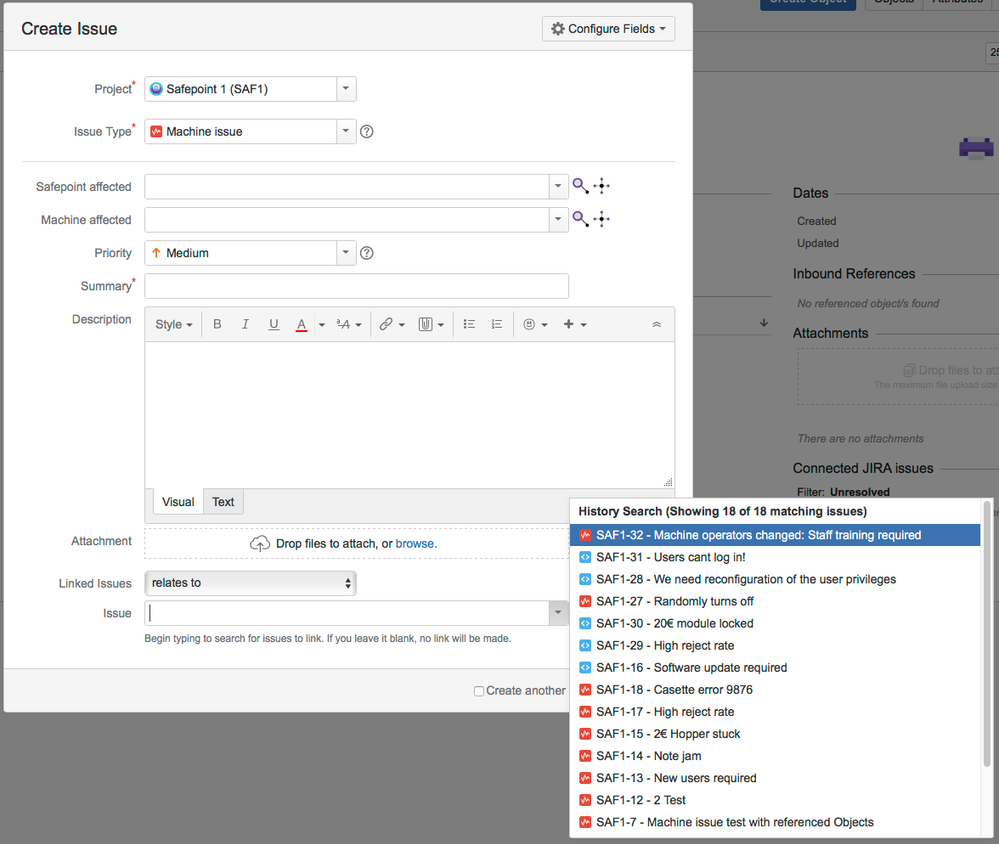Screen dimensions: 999x844
Task: Select SAF1-12 2 Test
Action: coord(775,800)
